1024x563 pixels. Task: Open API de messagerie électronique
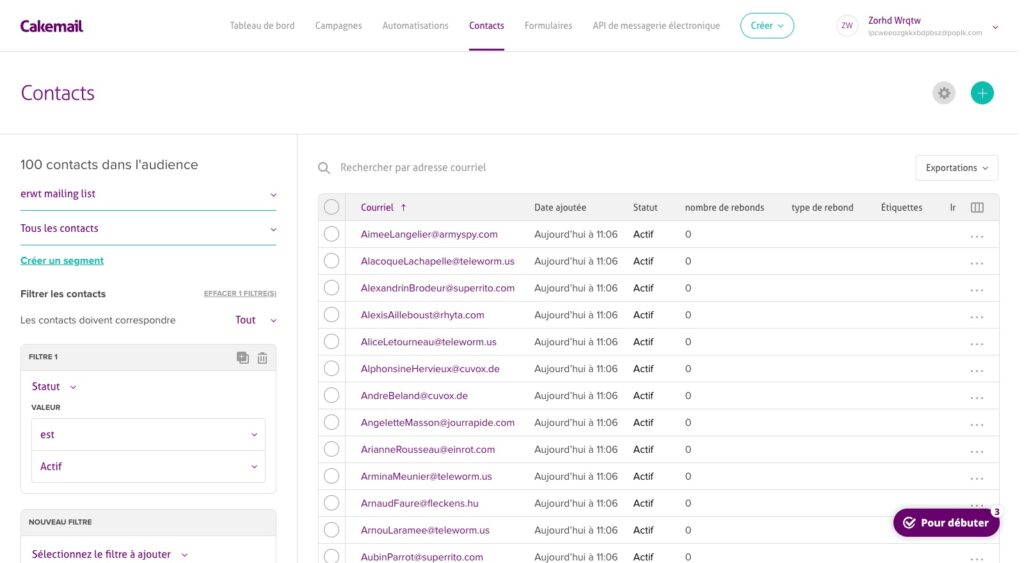(656, 25)
